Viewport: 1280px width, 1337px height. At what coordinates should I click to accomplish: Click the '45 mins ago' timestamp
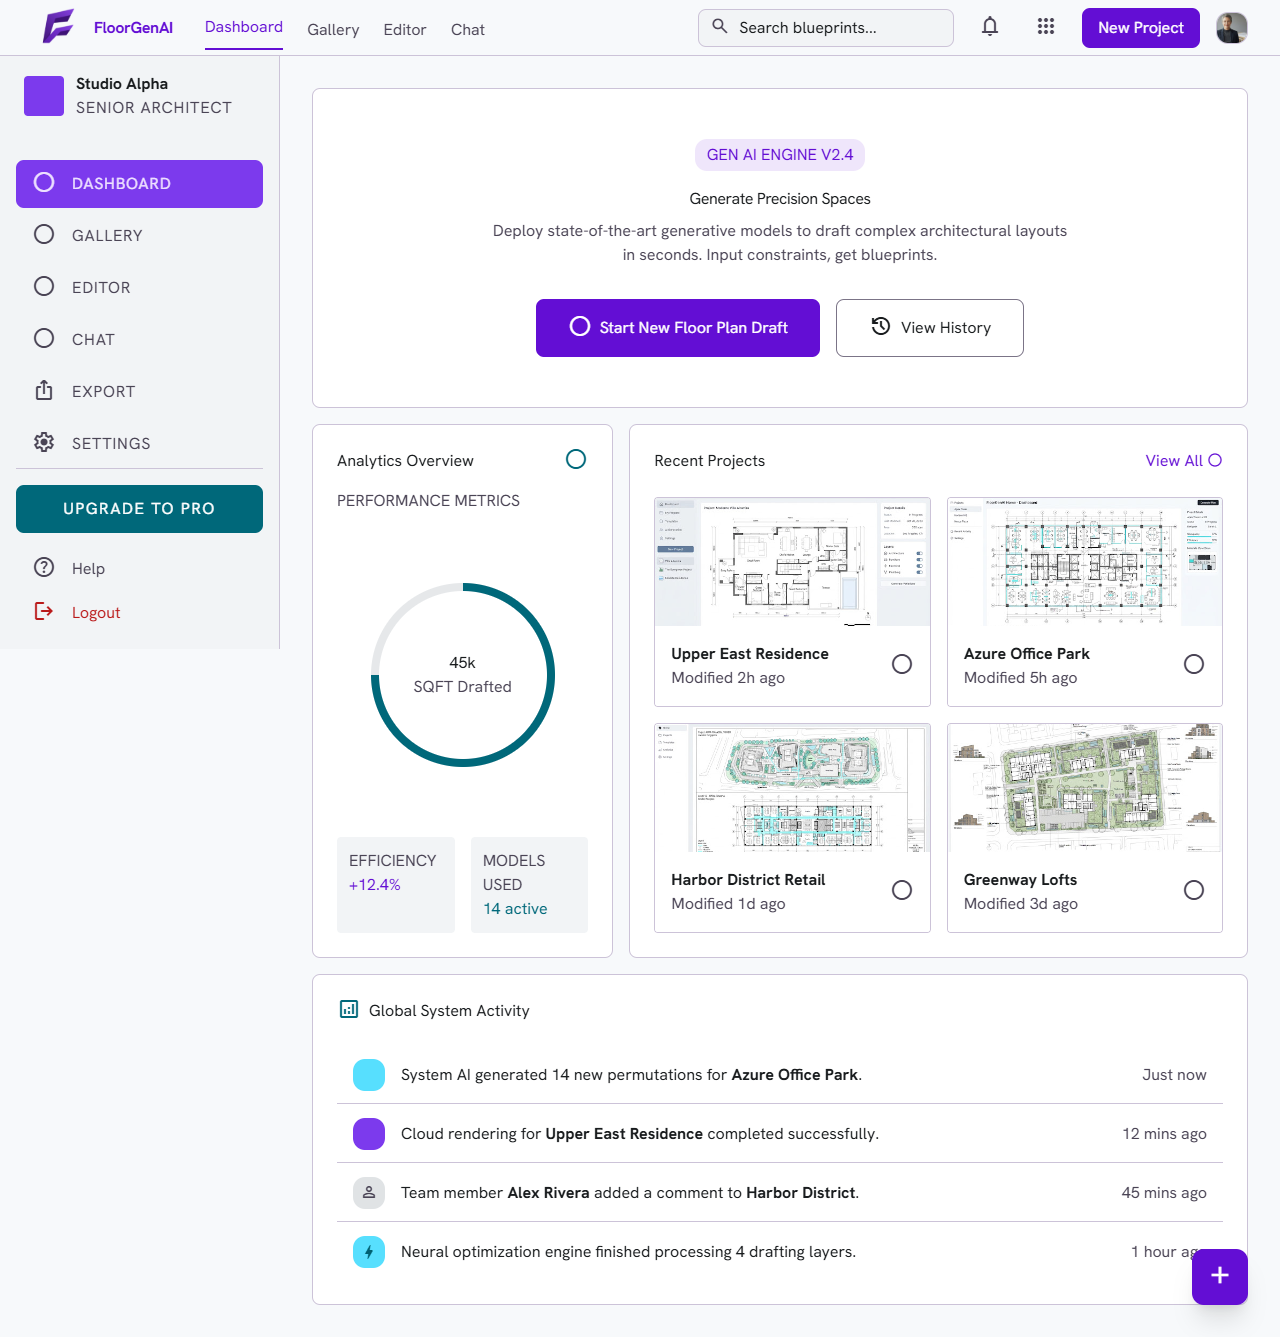tap(1164, 1193)
